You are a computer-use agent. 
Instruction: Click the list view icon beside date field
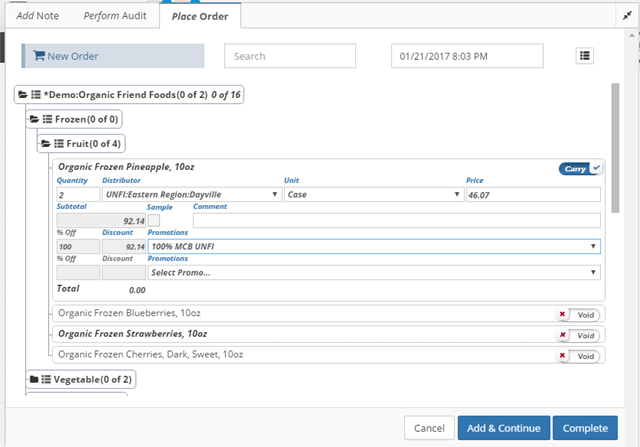coord(585,56)
